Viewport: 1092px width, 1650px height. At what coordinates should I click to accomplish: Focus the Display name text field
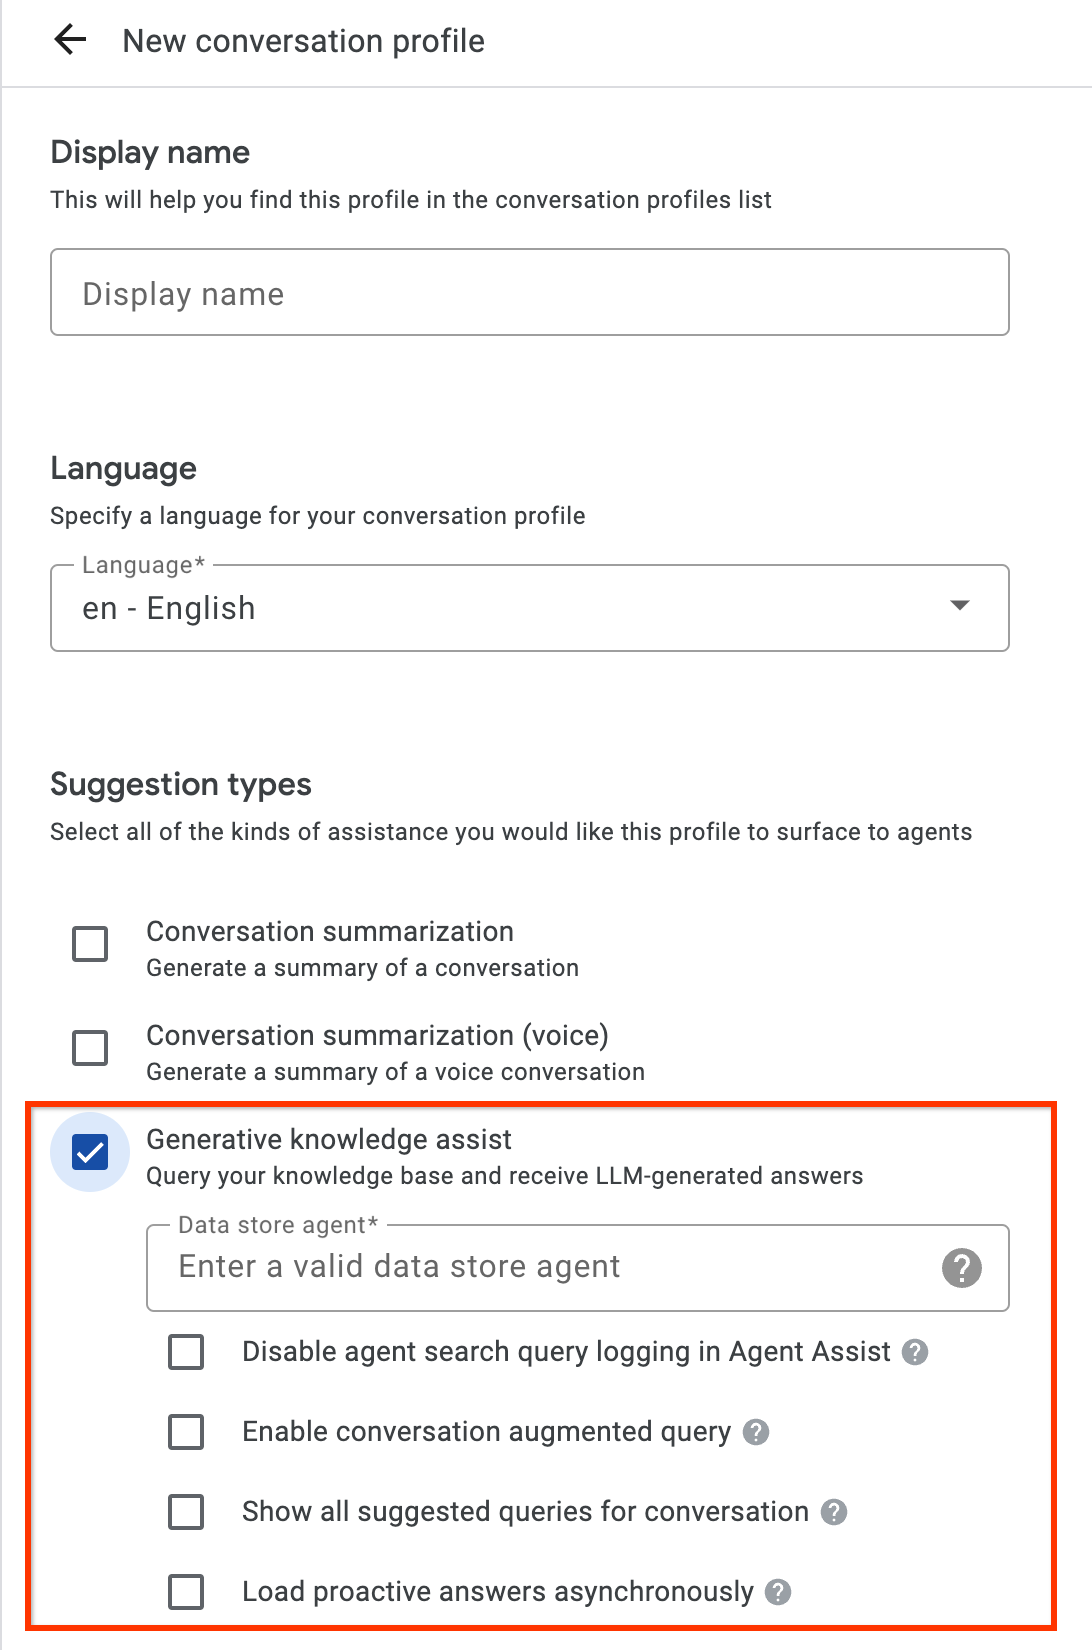pyautogui.click(x=529, y=293)
